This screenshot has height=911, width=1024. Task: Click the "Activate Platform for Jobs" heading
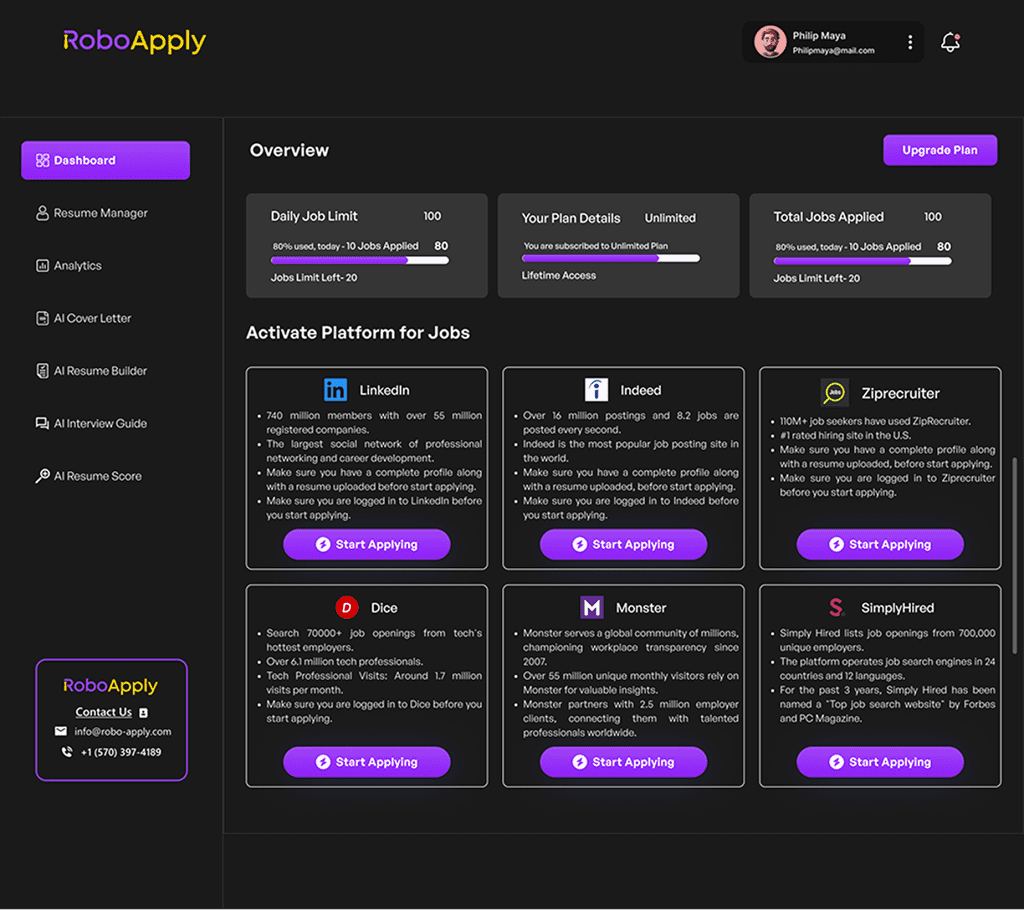pyautogui.click(x=358, y=333)
